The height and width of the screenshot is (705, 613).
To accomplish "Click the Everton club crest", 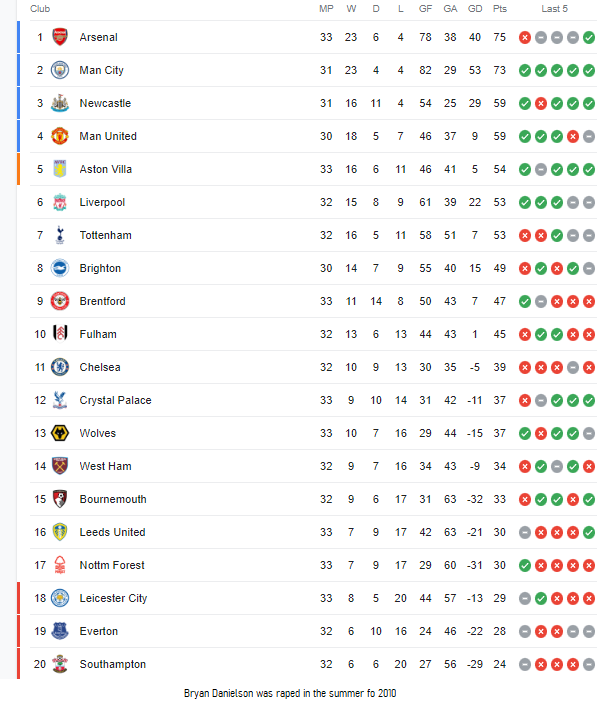I will [60, 631].
